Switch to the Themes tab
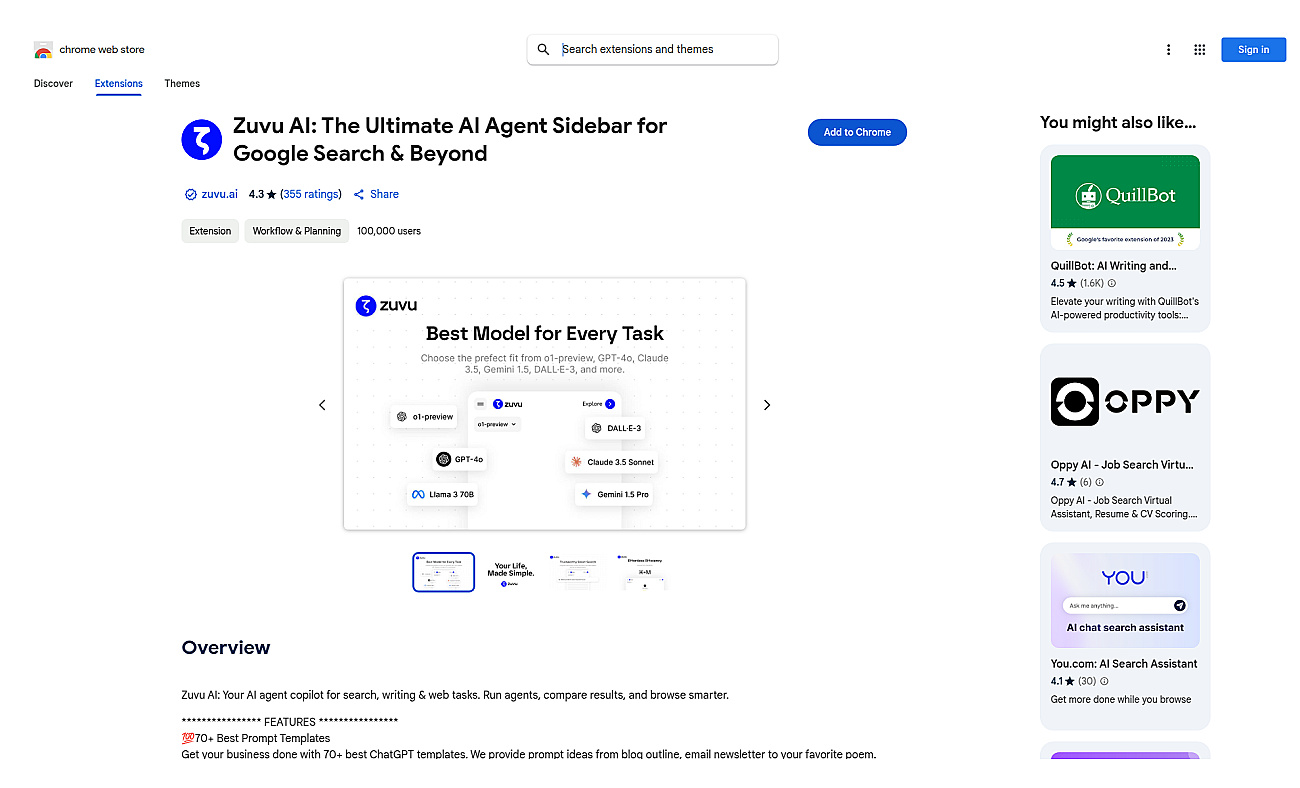 (182, 83)
